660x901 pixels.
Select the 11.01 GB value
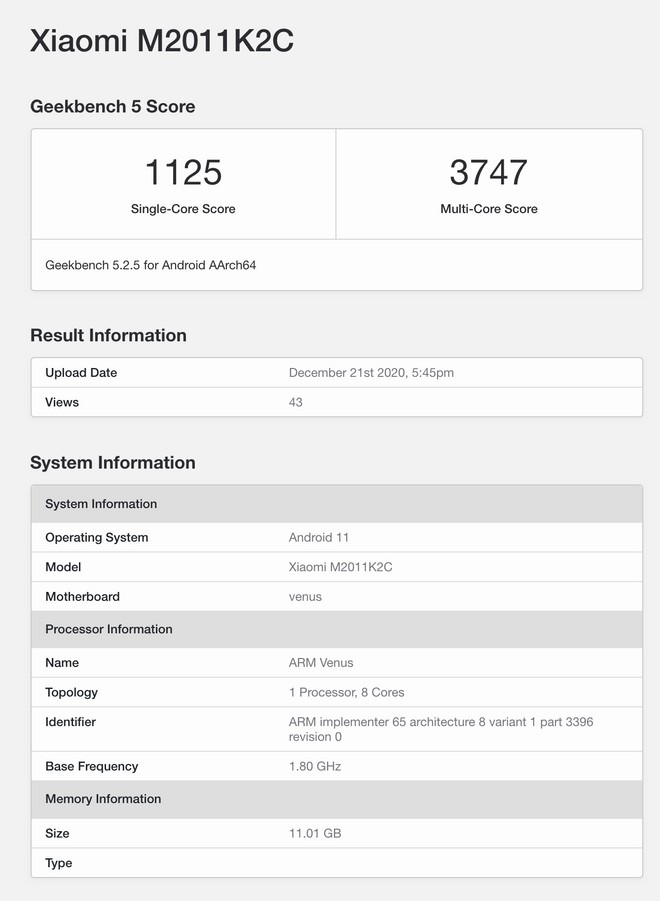[x=315, y=833]
